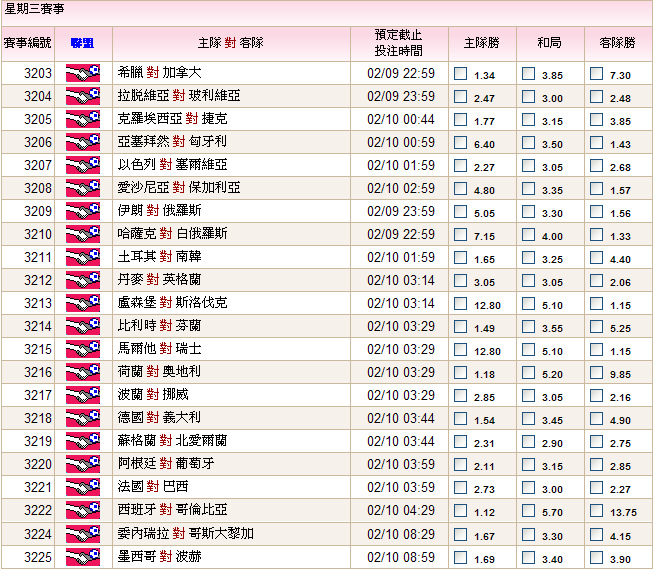Open league icon for match 3209
The width and height of the screenshot is (655, 571).
click(x=83, y=211)
